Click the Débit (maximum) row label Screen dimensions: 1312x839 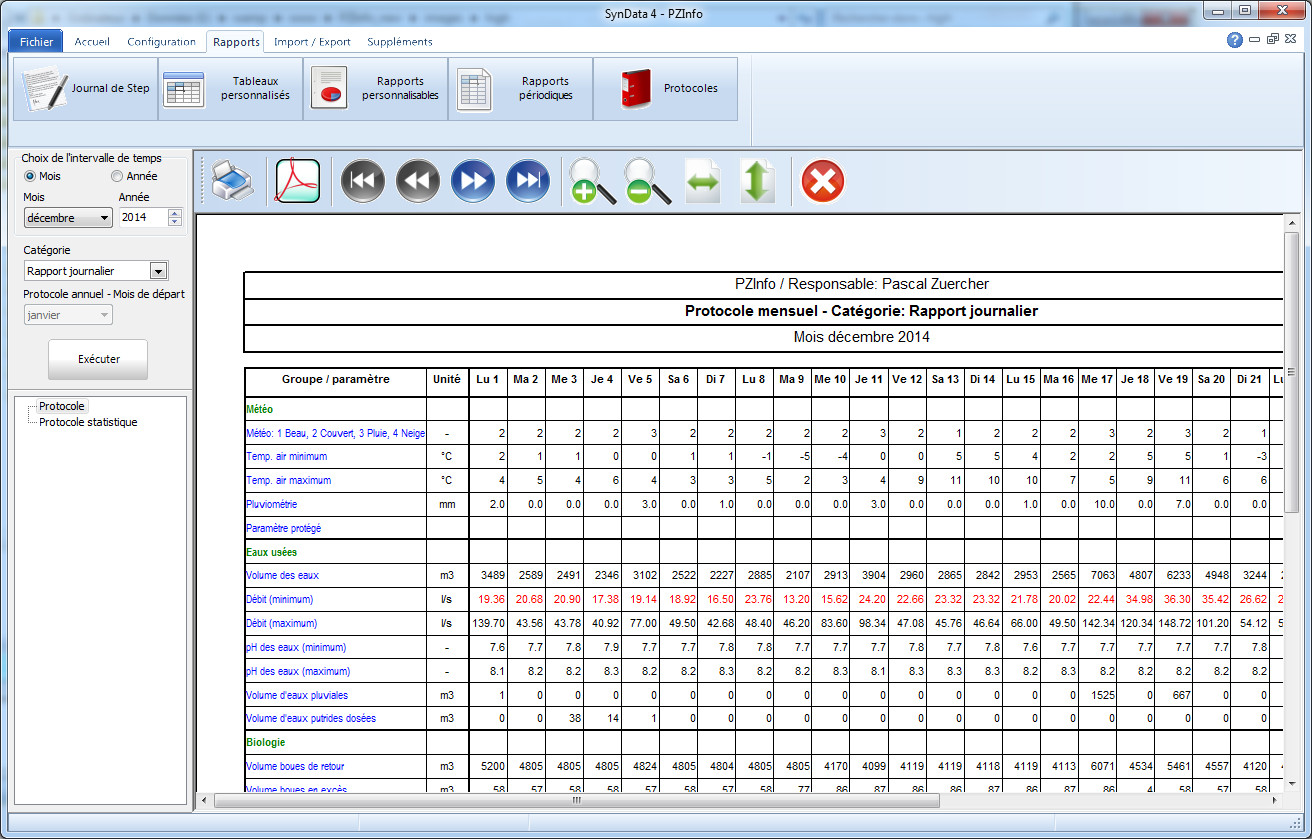281,624
